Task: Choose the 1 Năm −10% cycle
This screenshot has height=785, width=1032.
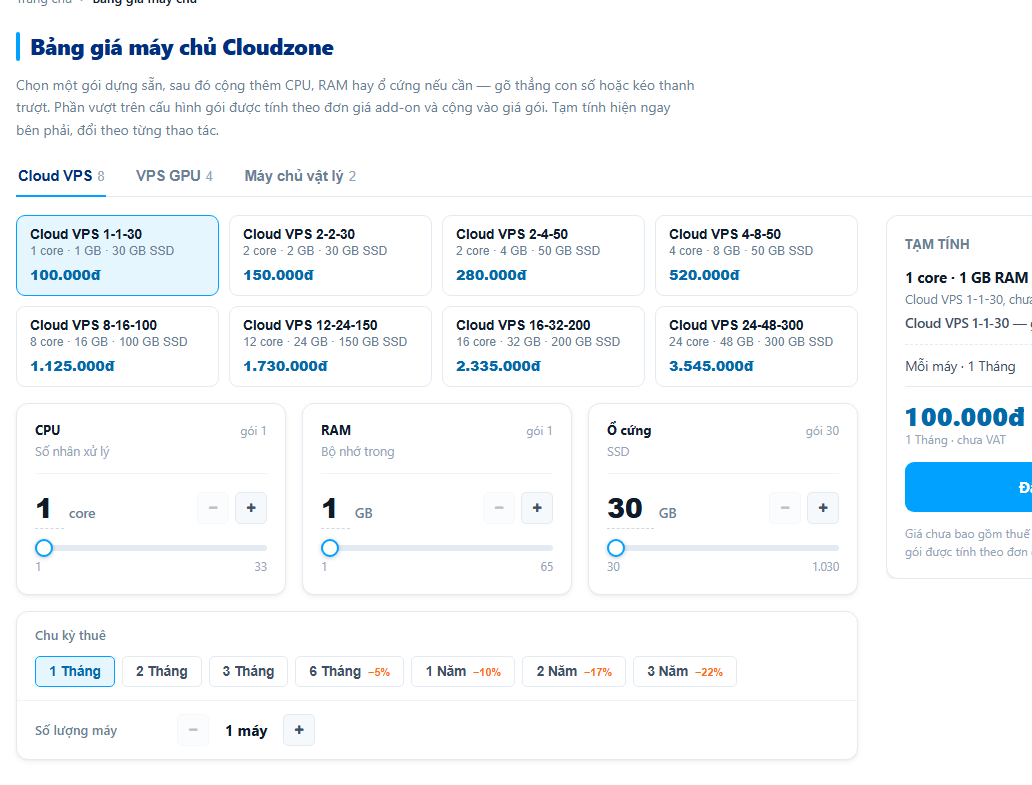Action: (463, 671)
